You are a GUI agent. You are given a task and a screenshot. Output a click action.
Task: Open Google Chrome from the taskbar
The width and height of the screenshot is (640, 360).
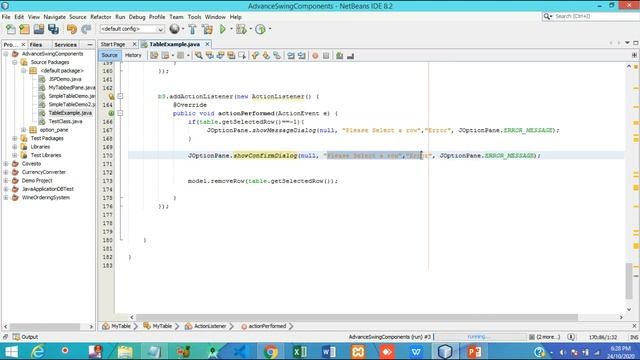pyautogui.click(x=270, y=351)
